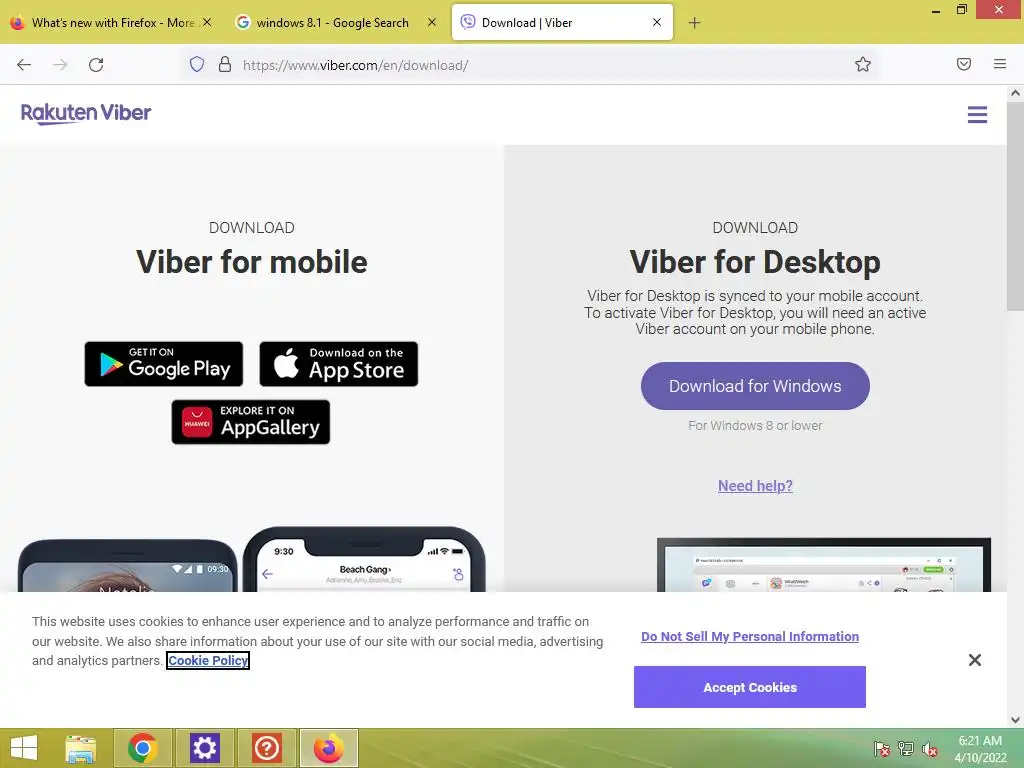Open volume speaker tray icon
Image resolution: width=1024 pixels, height=768 pixels.
point(929,748)
